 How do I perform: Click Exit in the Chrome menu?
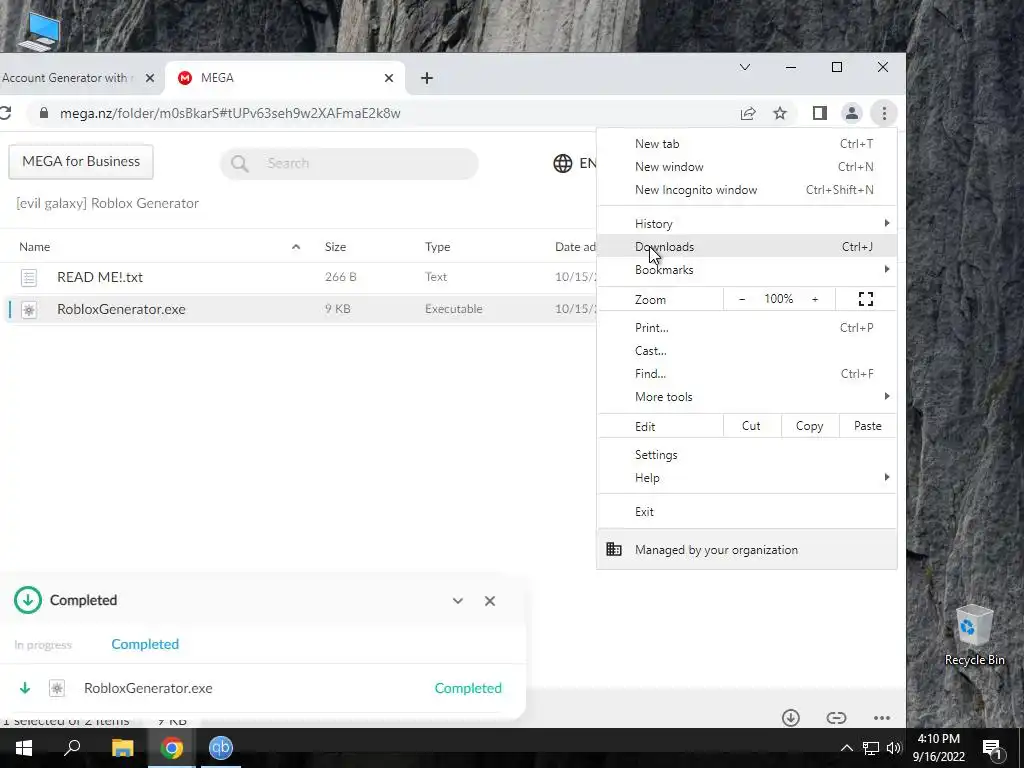(747, 511)
